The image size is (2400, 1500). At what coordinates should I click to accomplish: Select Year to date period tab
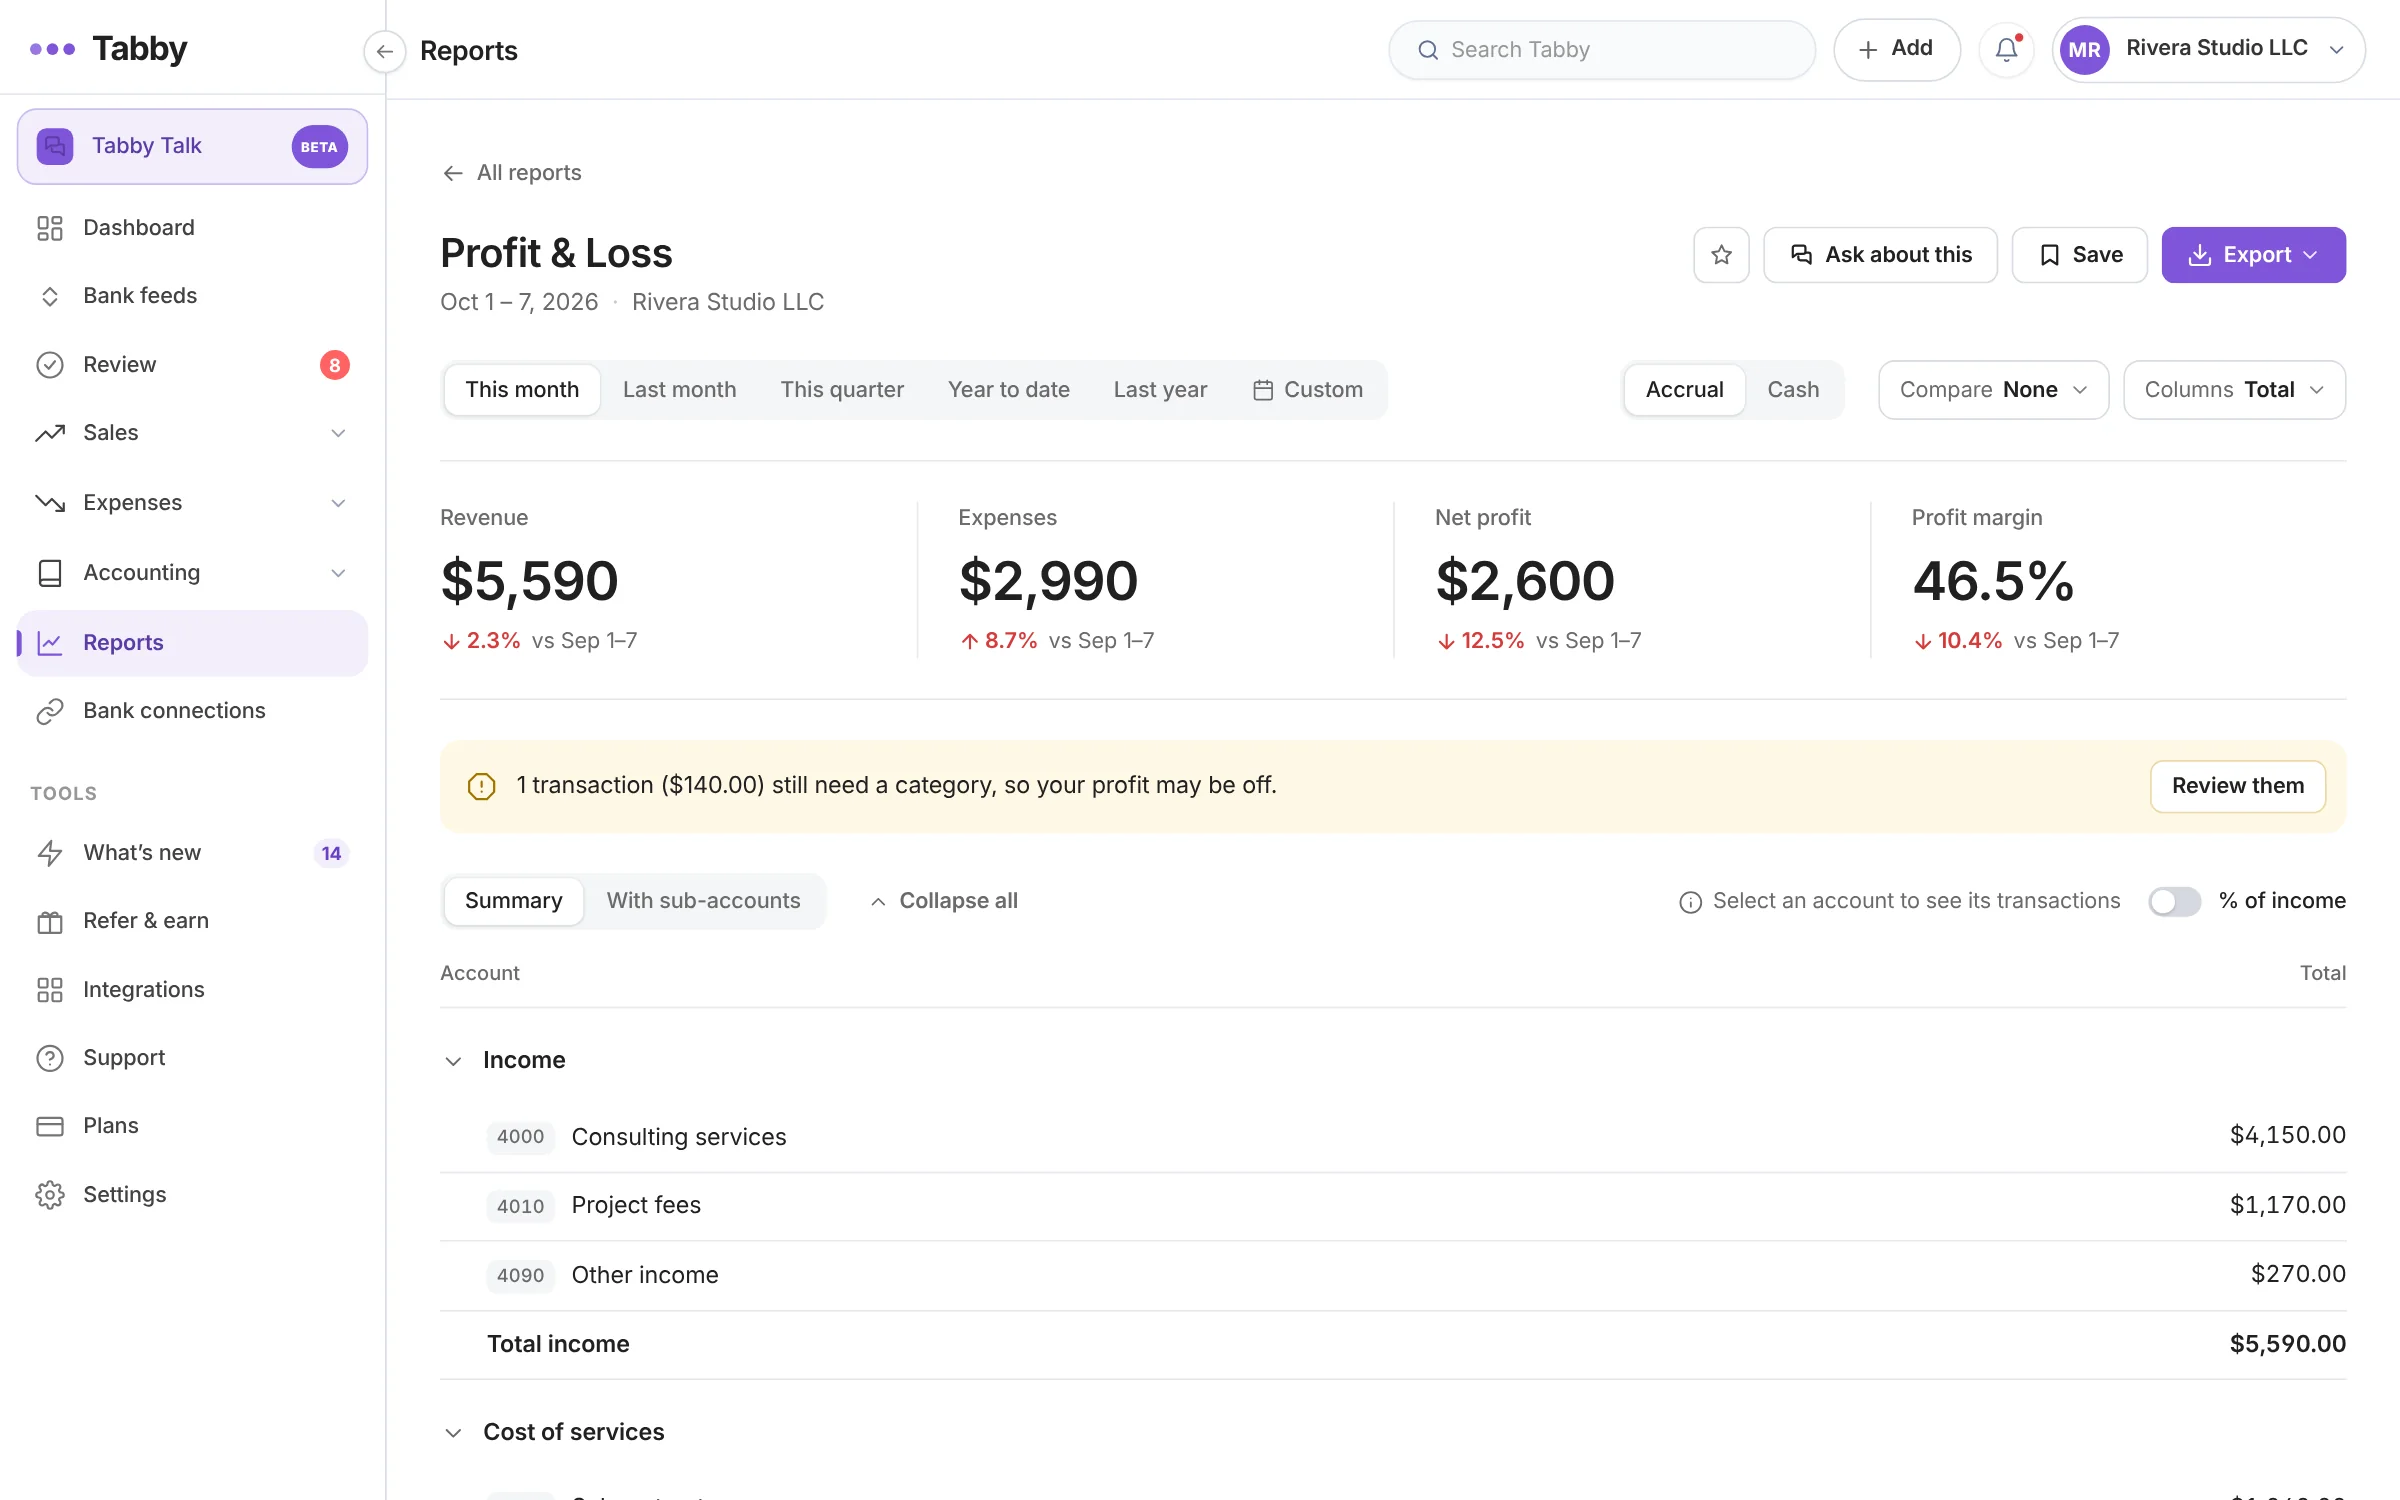(x=1009, y=390)
